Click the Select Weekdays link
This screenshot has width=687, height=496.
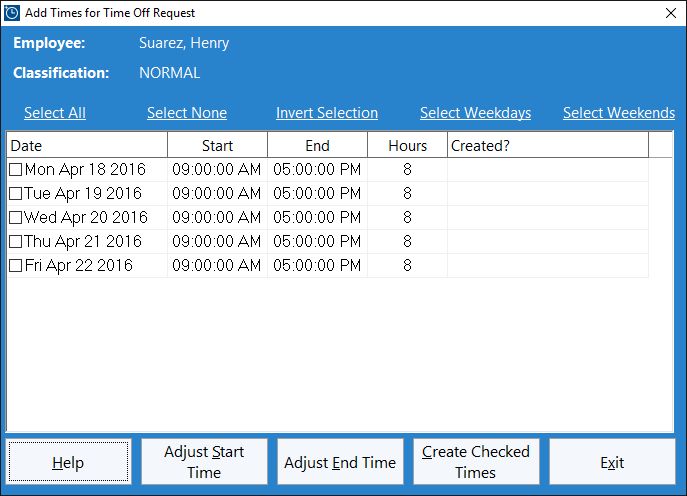coord(475,113)
